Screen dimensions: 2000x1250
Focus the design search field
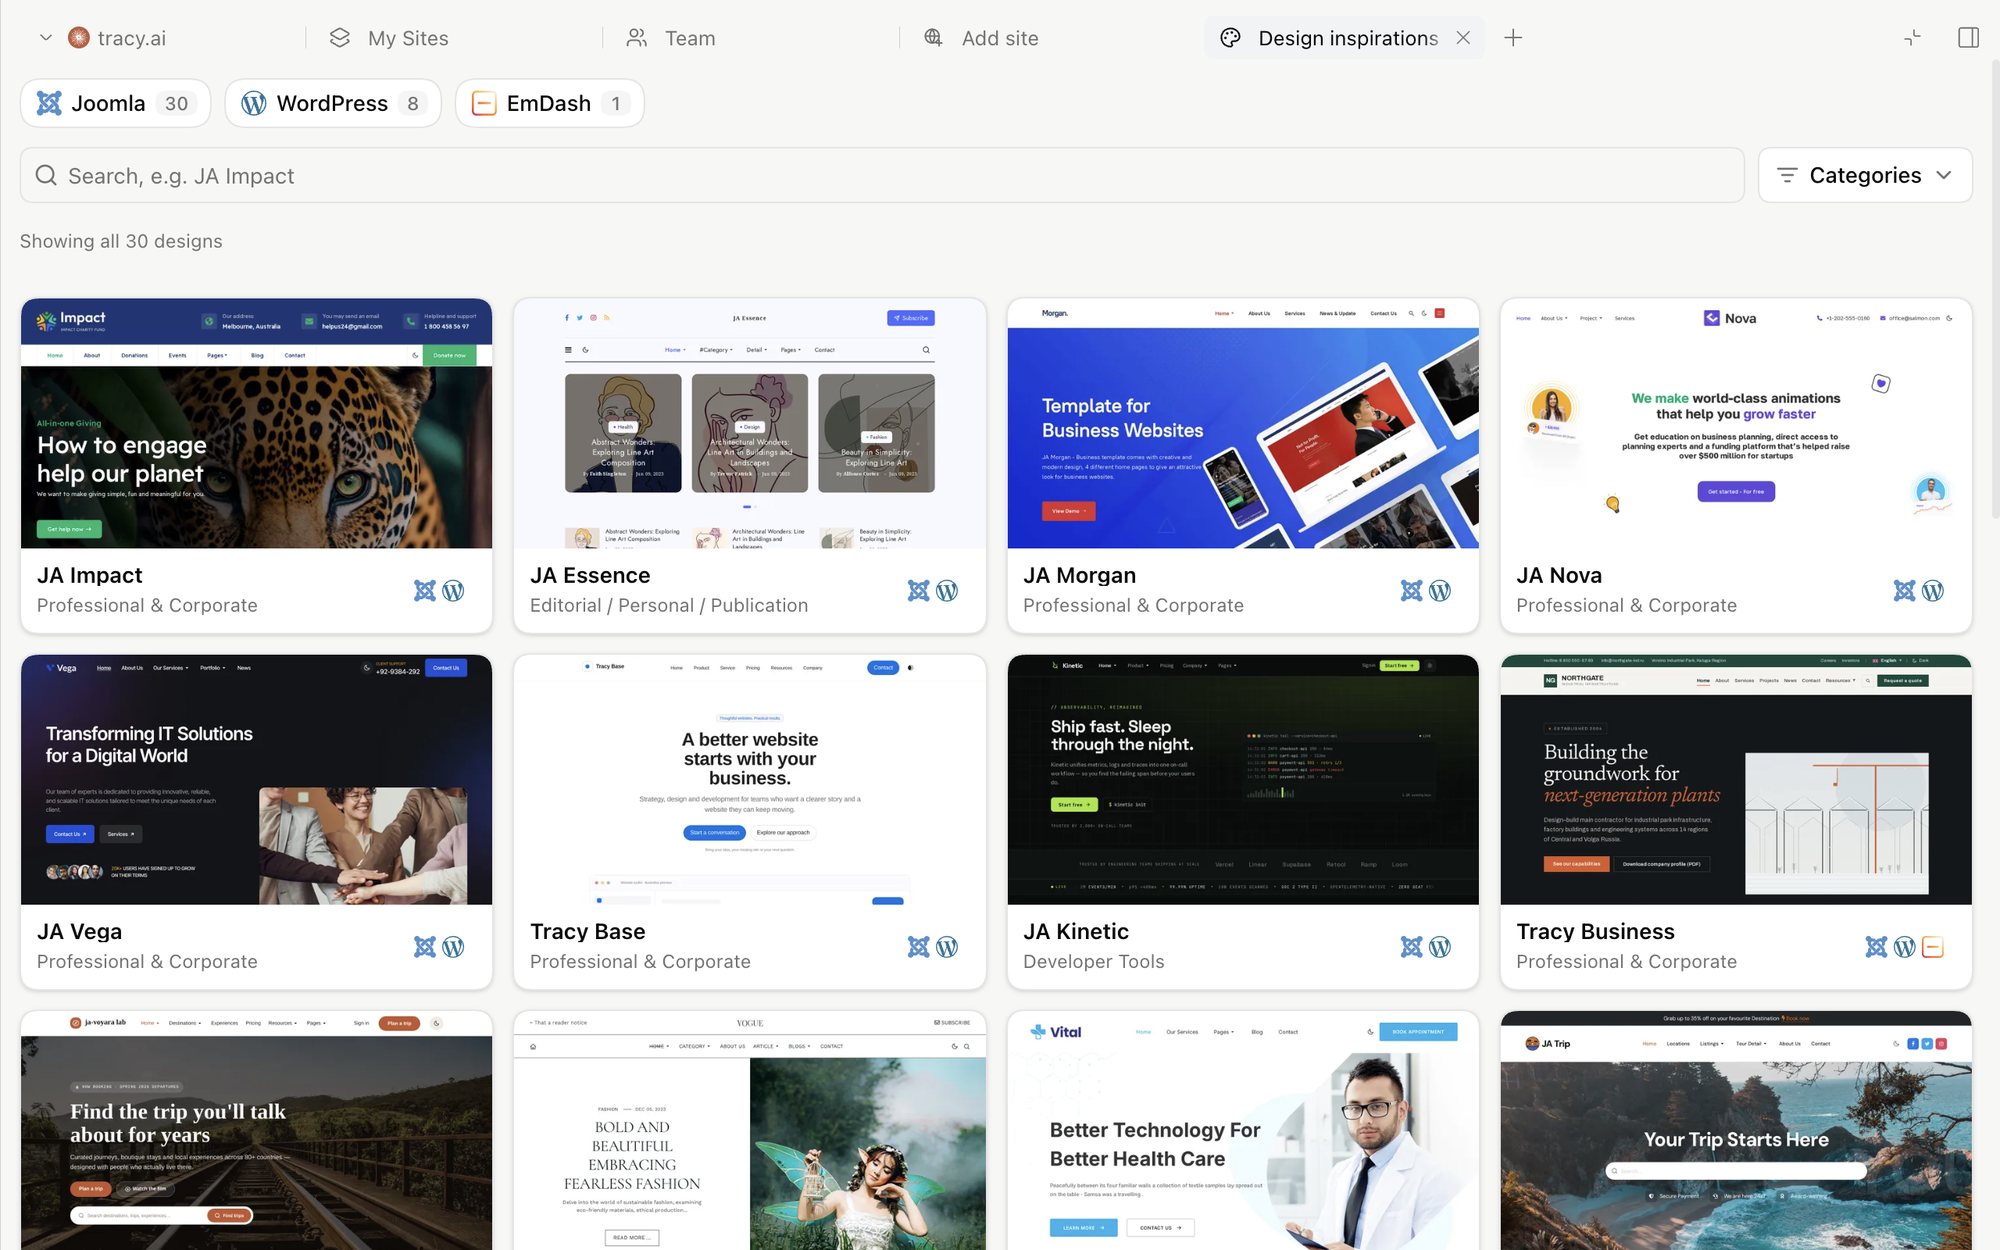click(882, 176)
